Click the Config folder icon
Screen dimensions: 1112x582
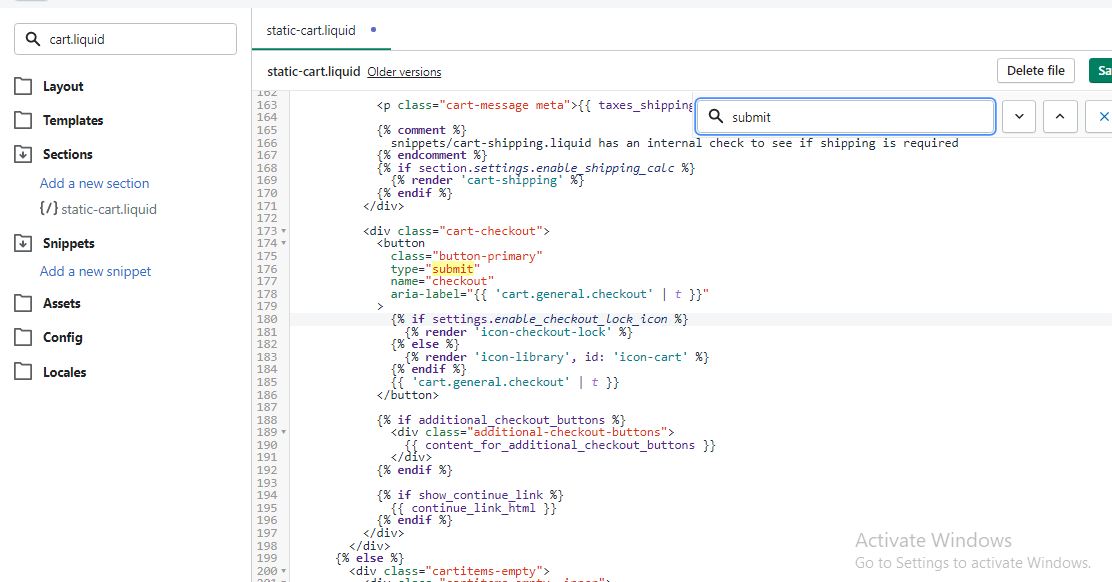click(x=23, y=337)
